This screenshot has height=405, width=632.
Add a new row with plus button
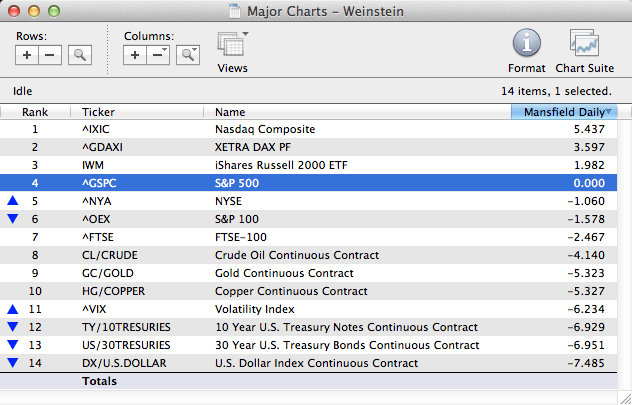pyautogui.click(x=28, y=54)
